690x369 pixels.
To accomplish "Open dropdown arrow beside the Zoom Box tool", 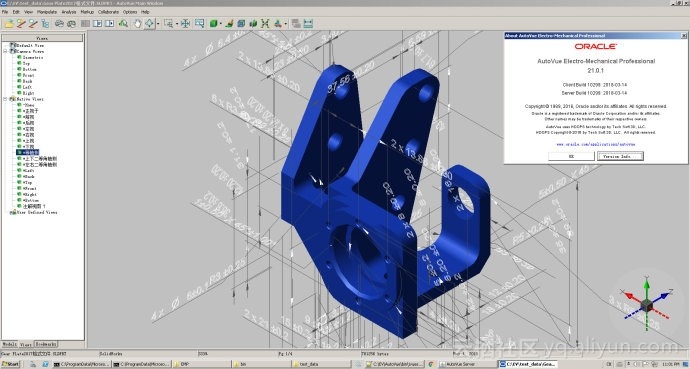I will pyautogui.click(x=177, y=24).
